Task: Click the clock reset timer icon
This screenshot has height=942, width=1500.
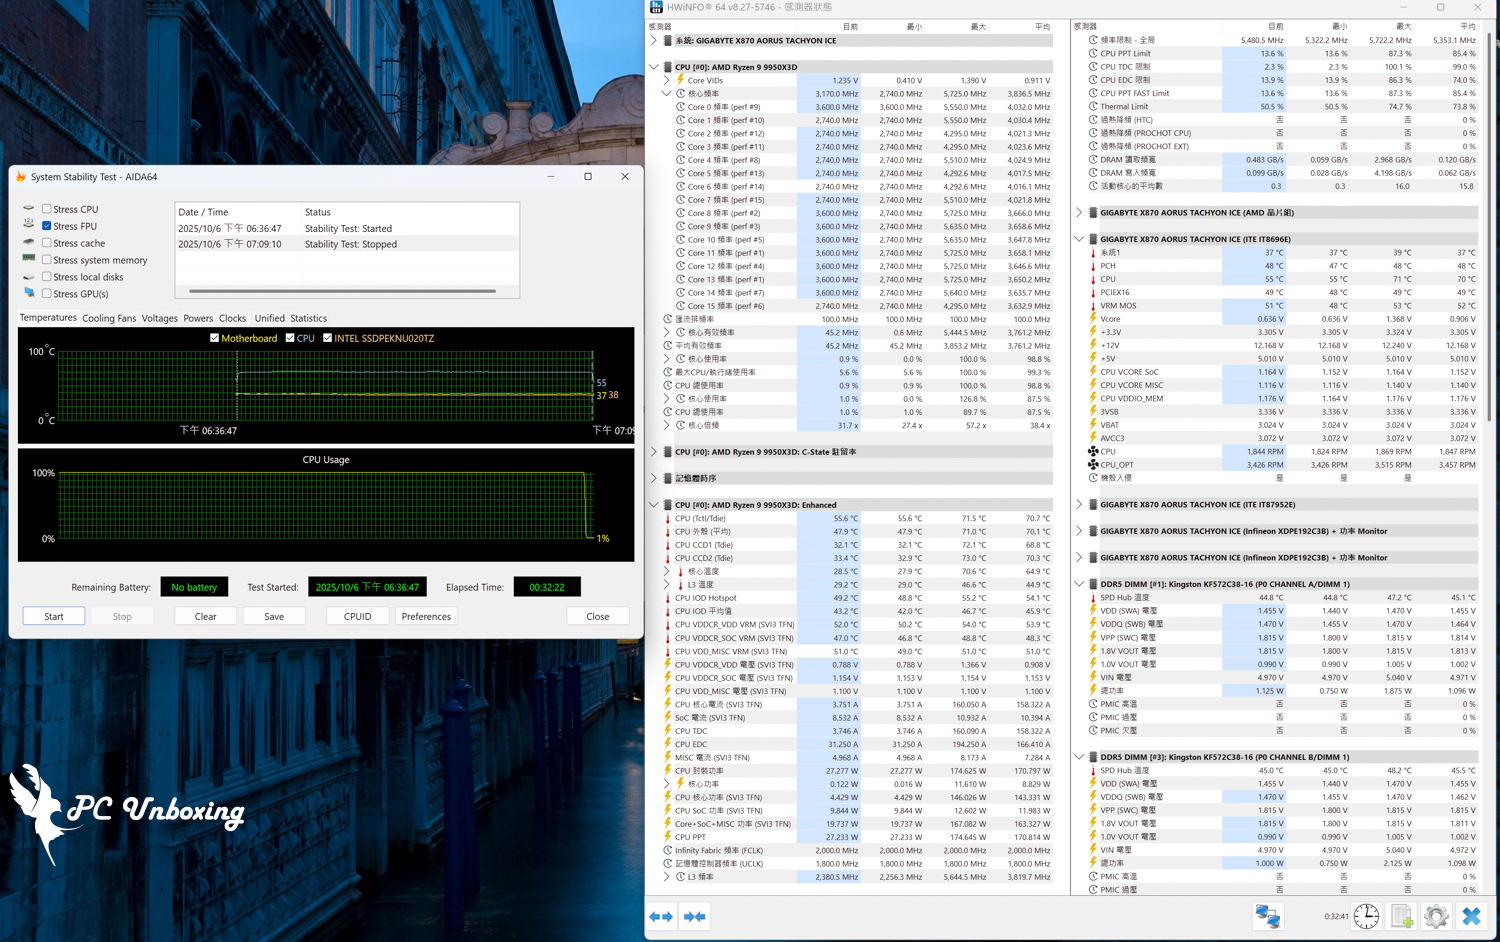Action: (x=1366, y=916)
